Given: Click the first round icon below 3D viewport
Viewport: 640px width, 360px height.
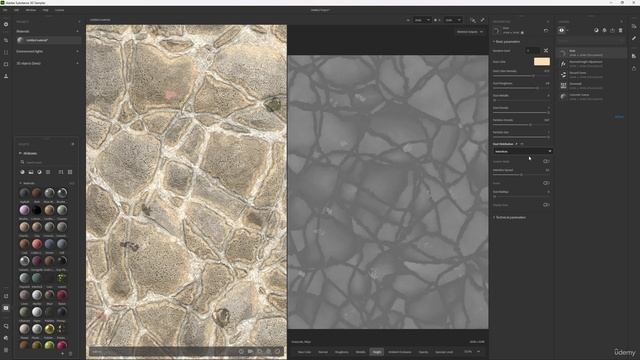Looking at the screenshot, I should (x=241, y=351).
